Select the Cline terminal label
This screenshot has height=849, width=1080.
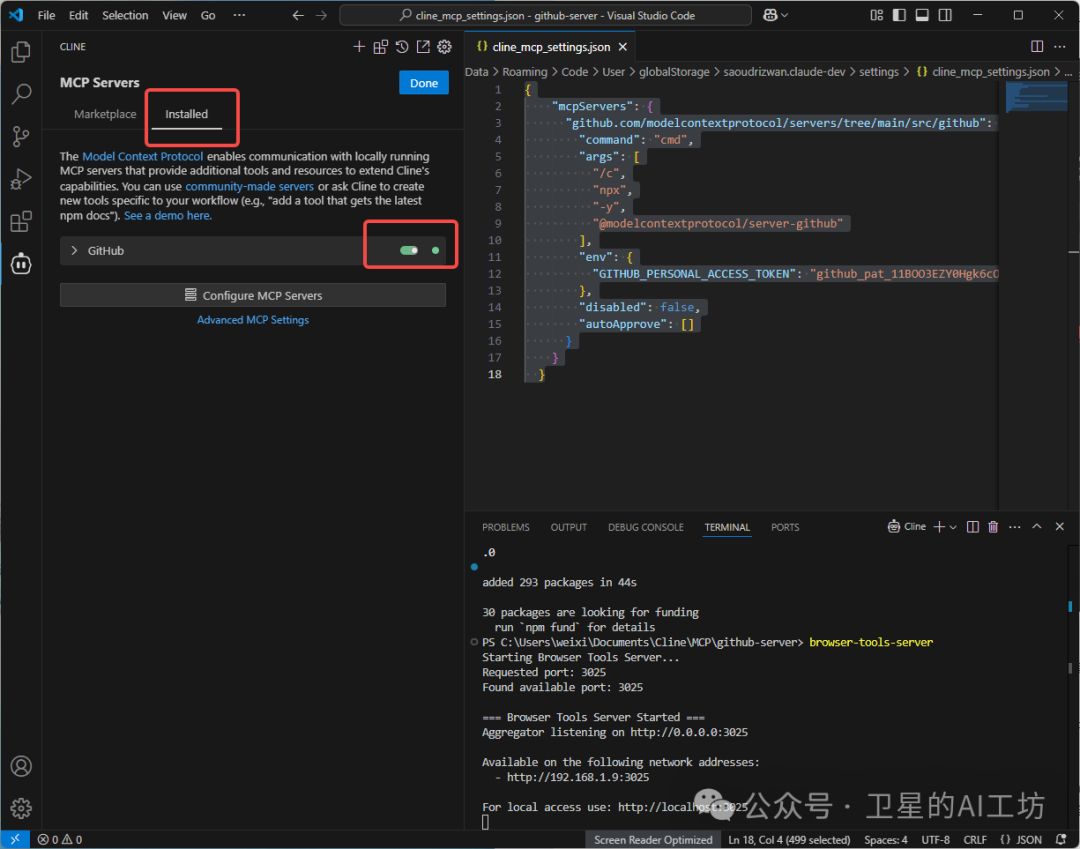pos(906,527)
